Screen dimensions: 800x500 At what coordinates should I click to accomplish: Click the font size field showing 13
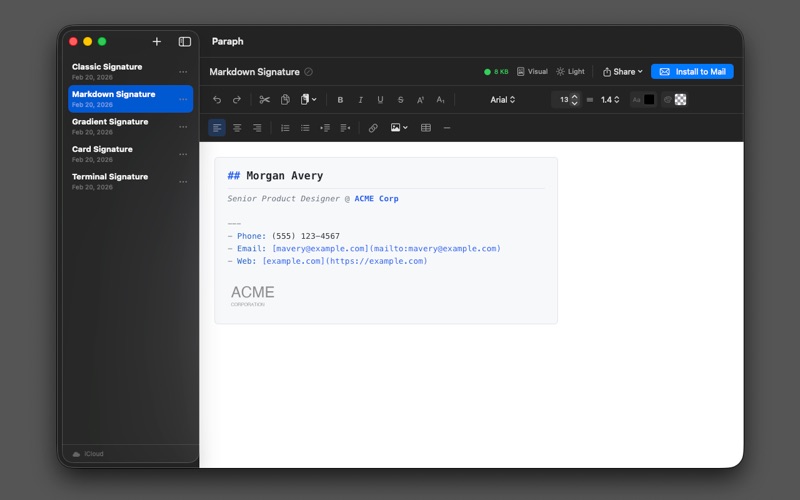(563, 100)
